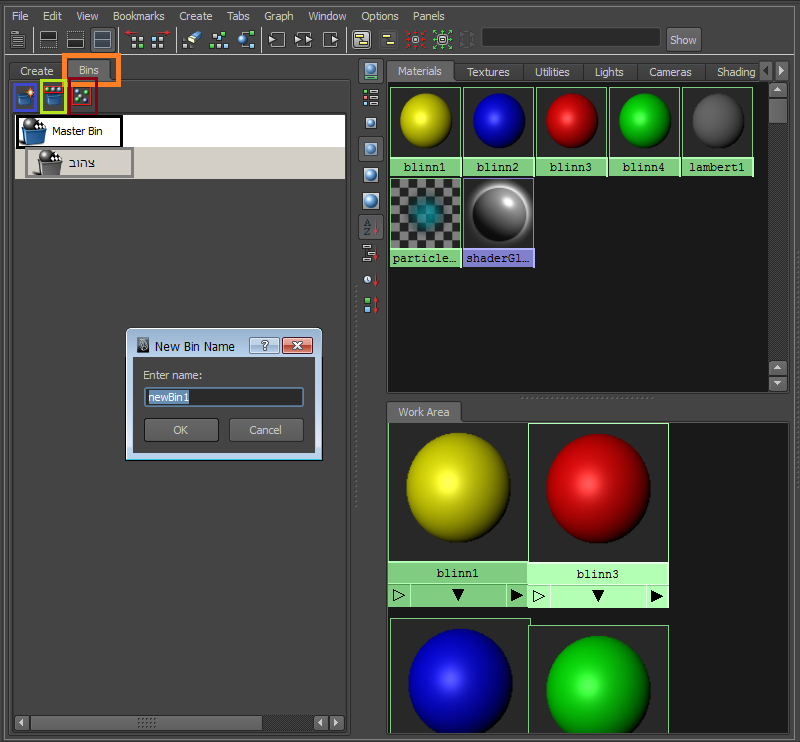
Task: Sort swatches by time clock icon
Action: tap(371, 280)
